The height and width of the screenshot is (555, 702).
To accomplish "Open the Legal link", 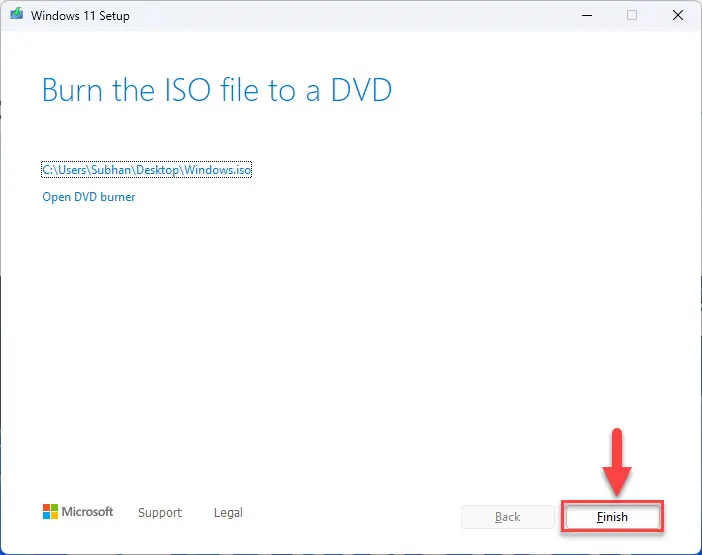I will tap(228, 512).
